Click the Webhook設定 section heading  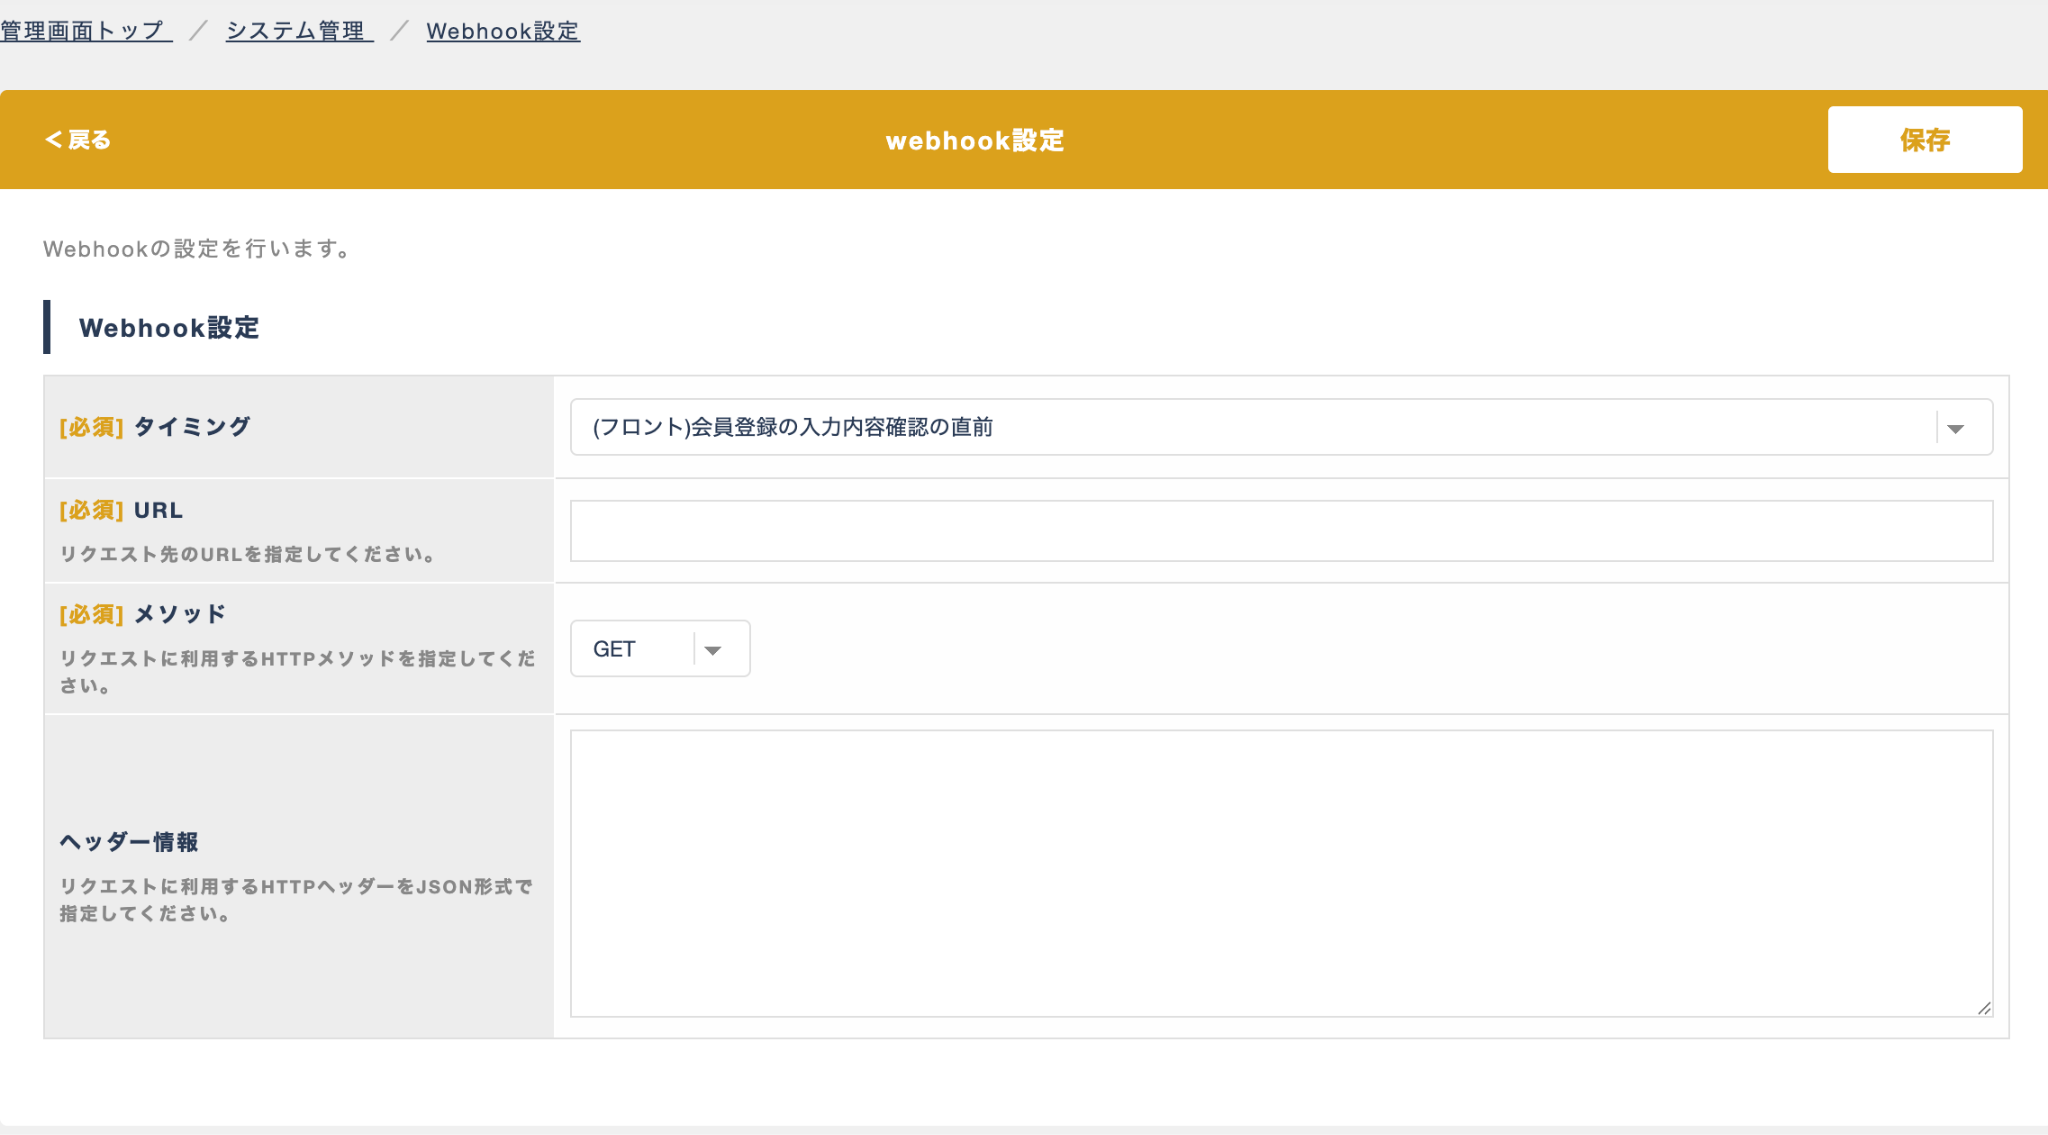tap(169, 328)
